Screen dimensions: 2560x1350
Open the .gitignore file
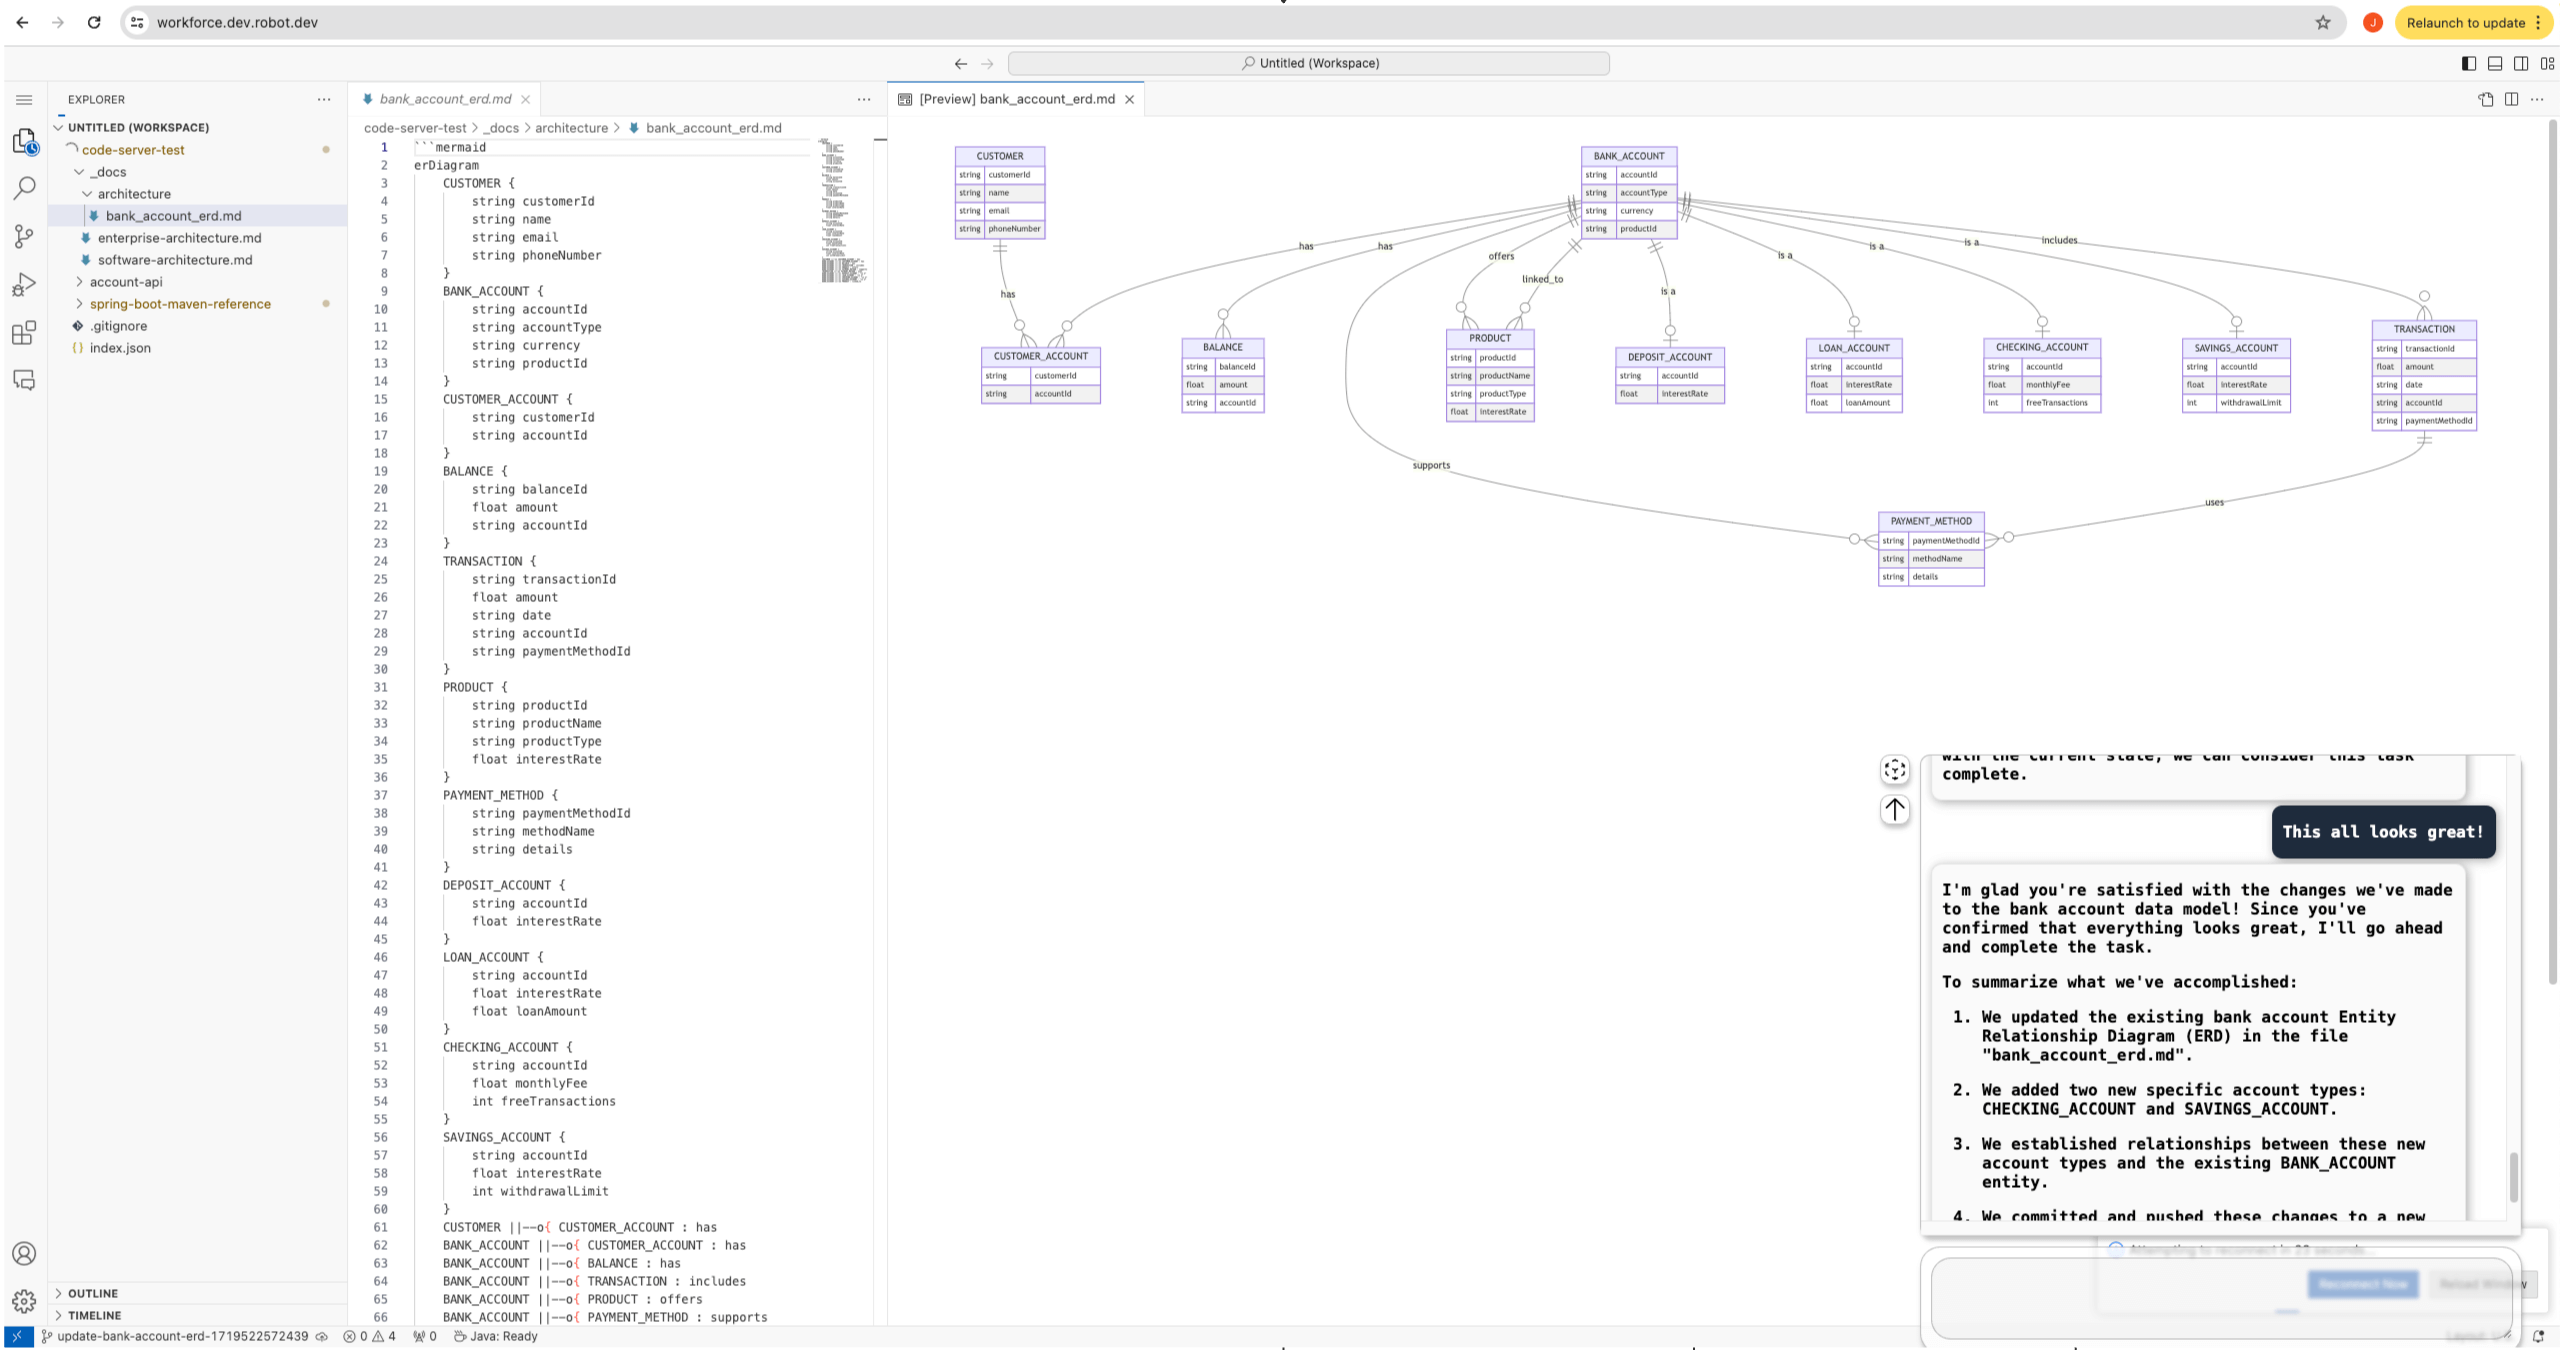[x=118, y=326]
